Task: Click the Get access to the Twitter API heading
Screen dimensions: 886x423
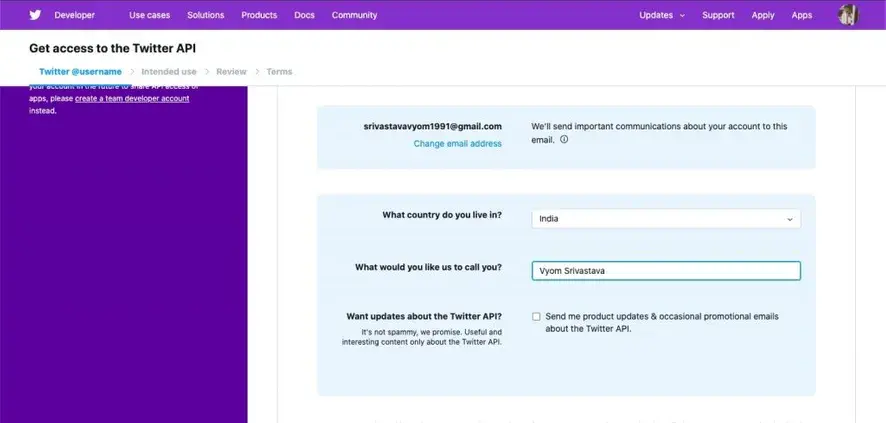Action: [112, 49]
